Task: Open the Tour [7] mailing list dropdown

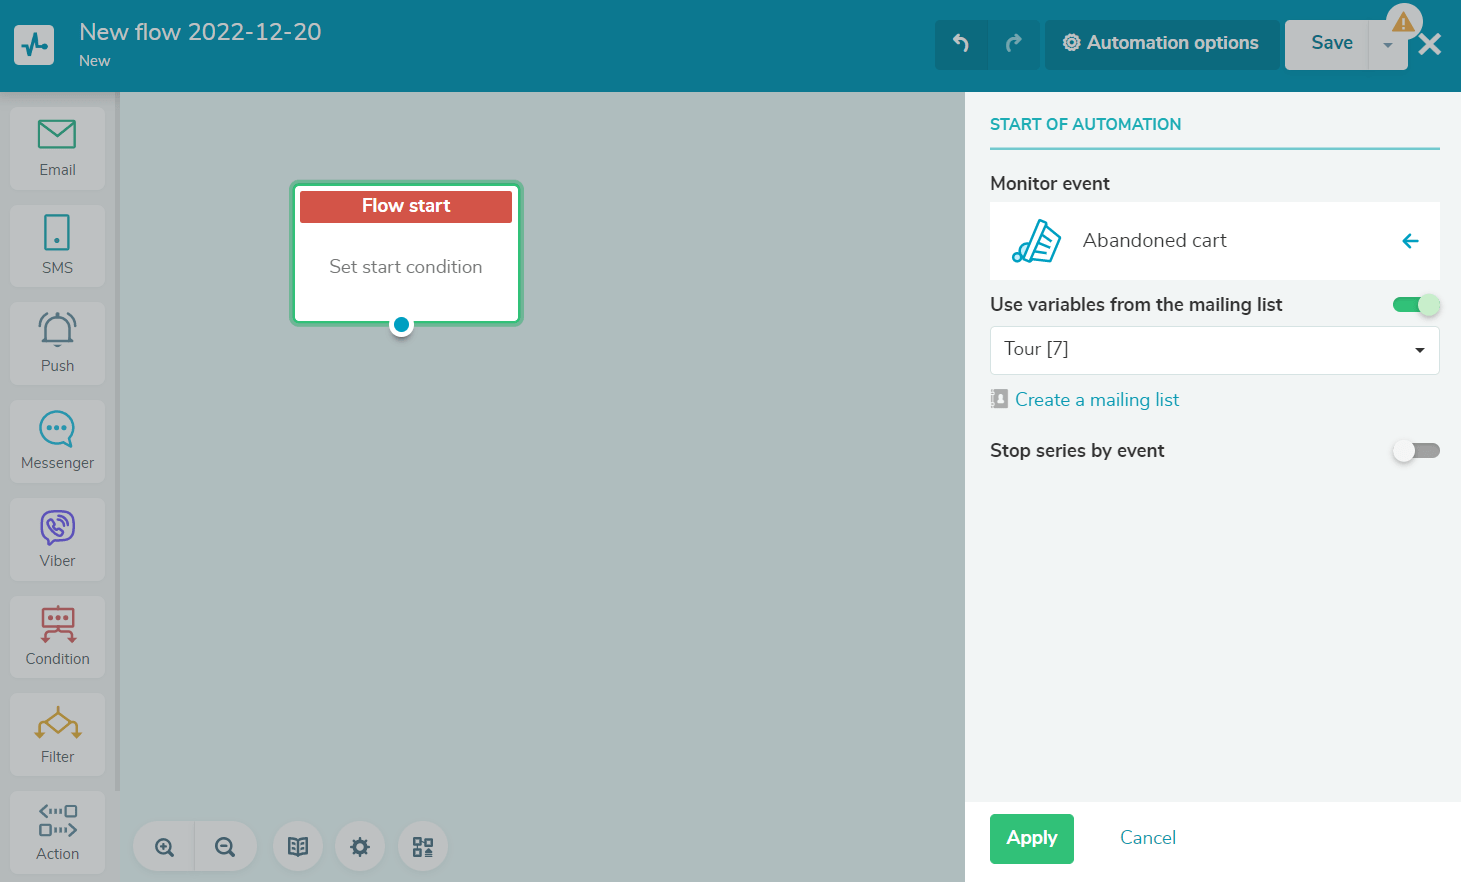Action: click(1214, 350)
